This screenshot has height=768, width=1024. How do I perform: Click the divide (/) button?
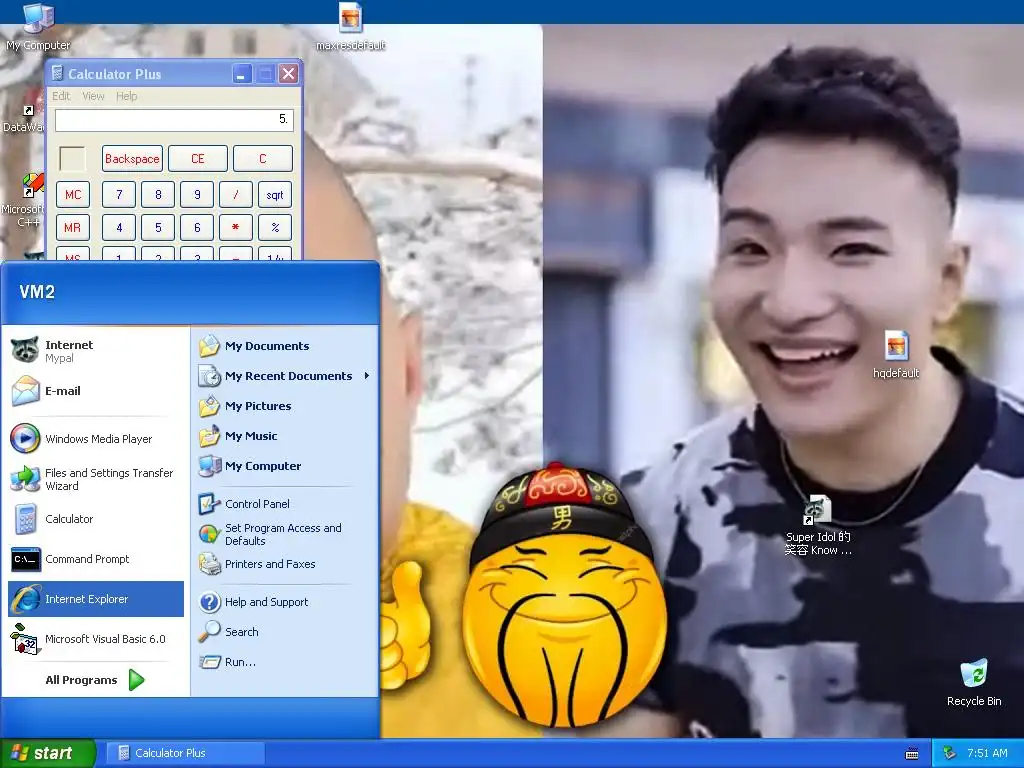click(236, 195)
